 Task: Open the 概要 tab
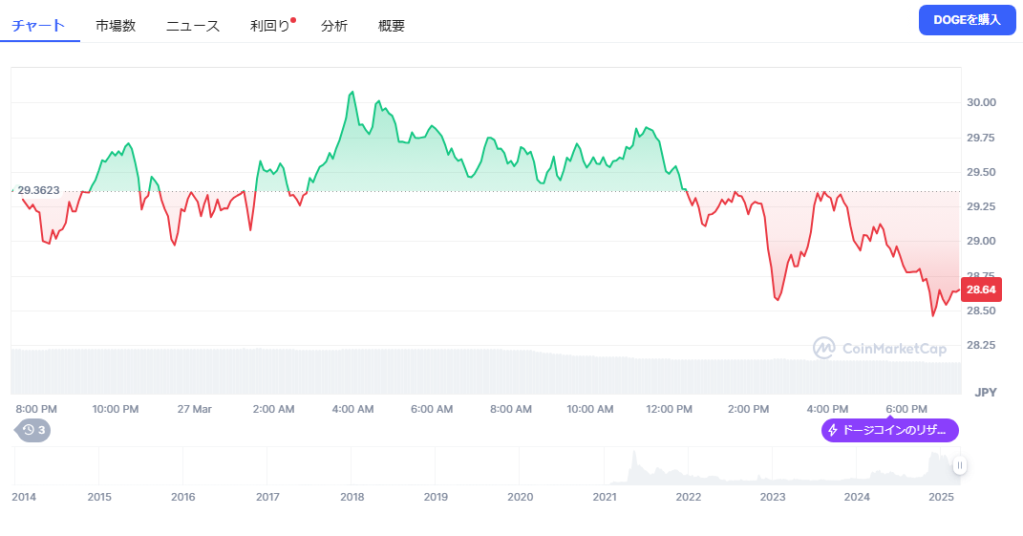[392, 26]
